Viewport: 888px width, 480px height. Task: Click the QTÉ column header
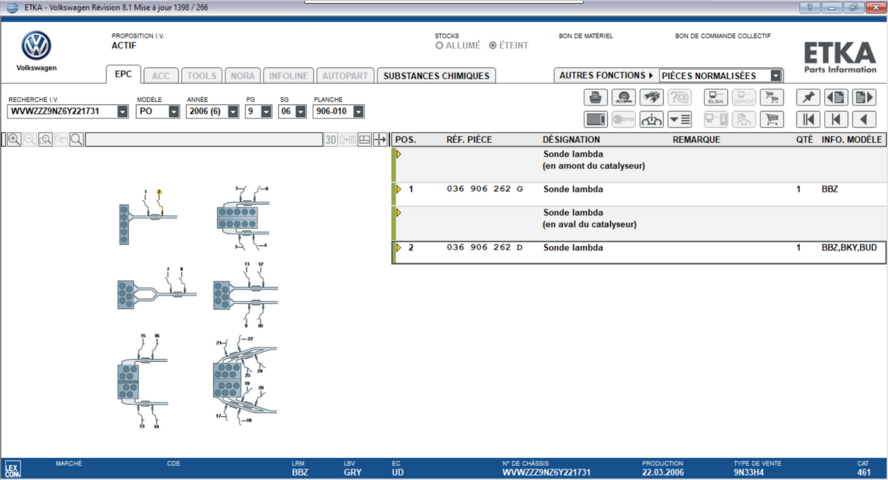[804, 139]
